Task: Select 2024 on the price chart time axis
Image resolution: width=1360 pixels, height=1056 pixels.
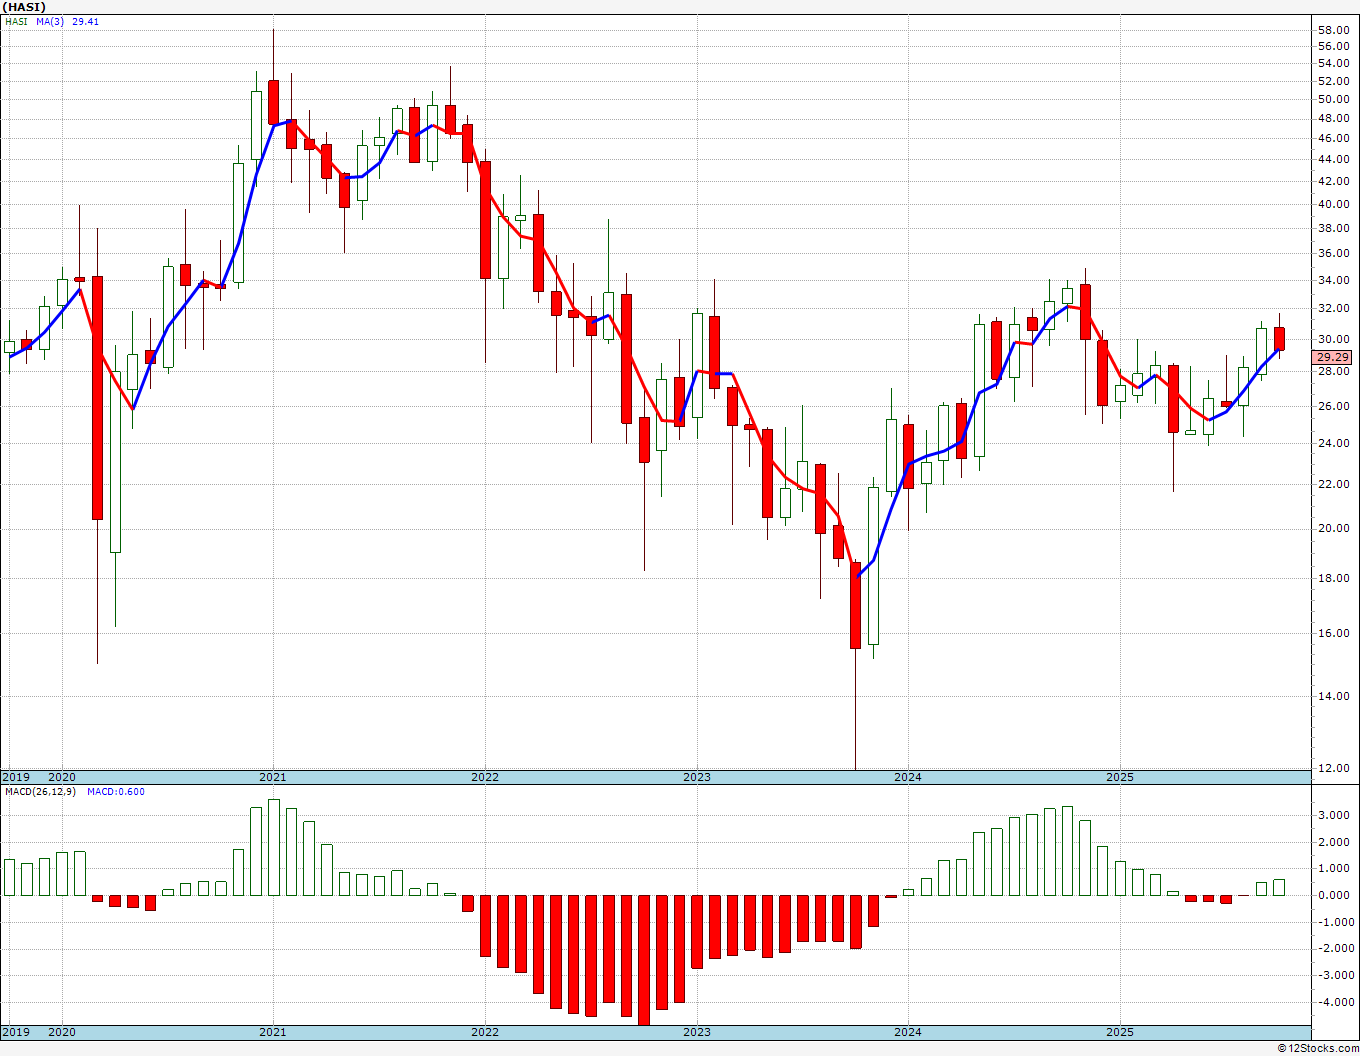Action: coord(908,777)
